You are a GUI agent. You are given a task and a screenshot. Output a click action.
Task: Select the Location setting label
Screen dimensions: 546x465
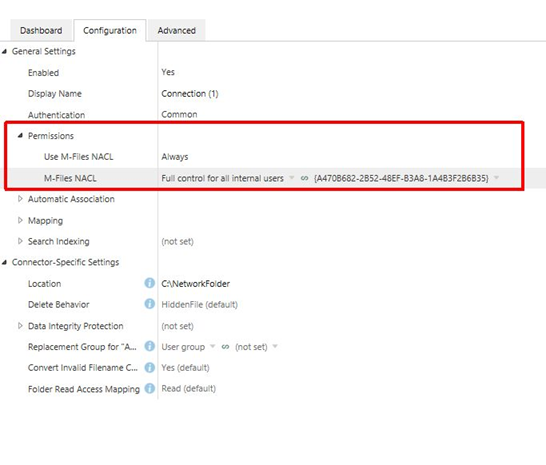click(x=45, y=284)
